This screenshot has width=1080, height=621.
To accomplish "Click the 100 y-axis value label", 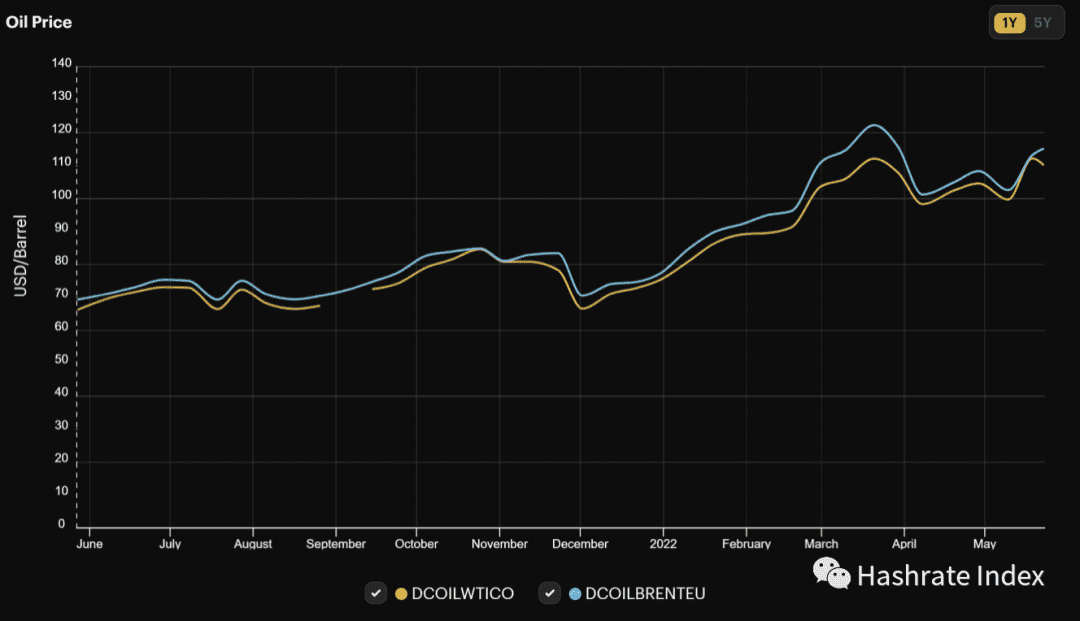I will click(62, 196).
